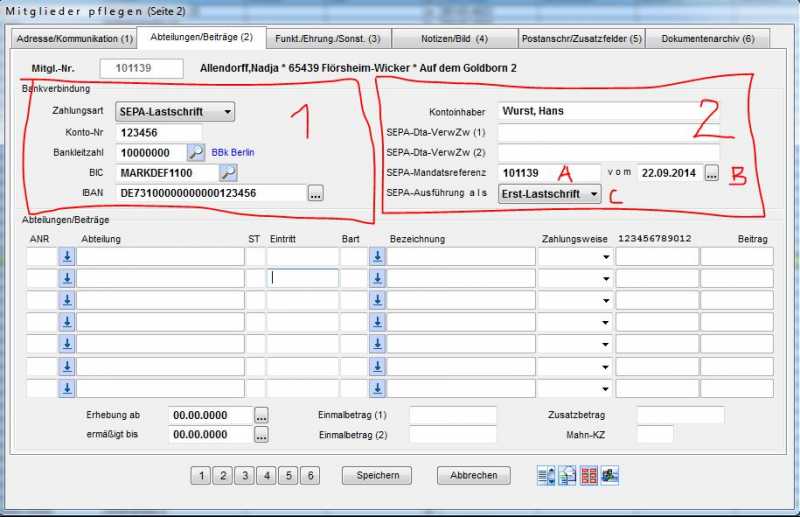Viewport: 800px width, 517px height.
Task: Click the rightmost icon in the bottom toolbar
Action: 611,476
